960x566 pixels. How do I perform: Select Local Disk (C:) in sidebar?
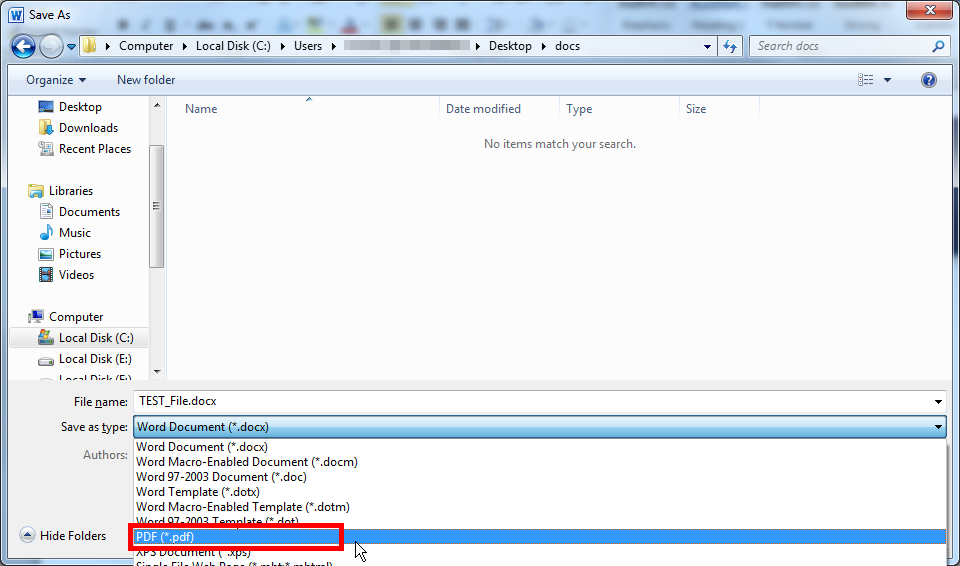pos(95,338)
